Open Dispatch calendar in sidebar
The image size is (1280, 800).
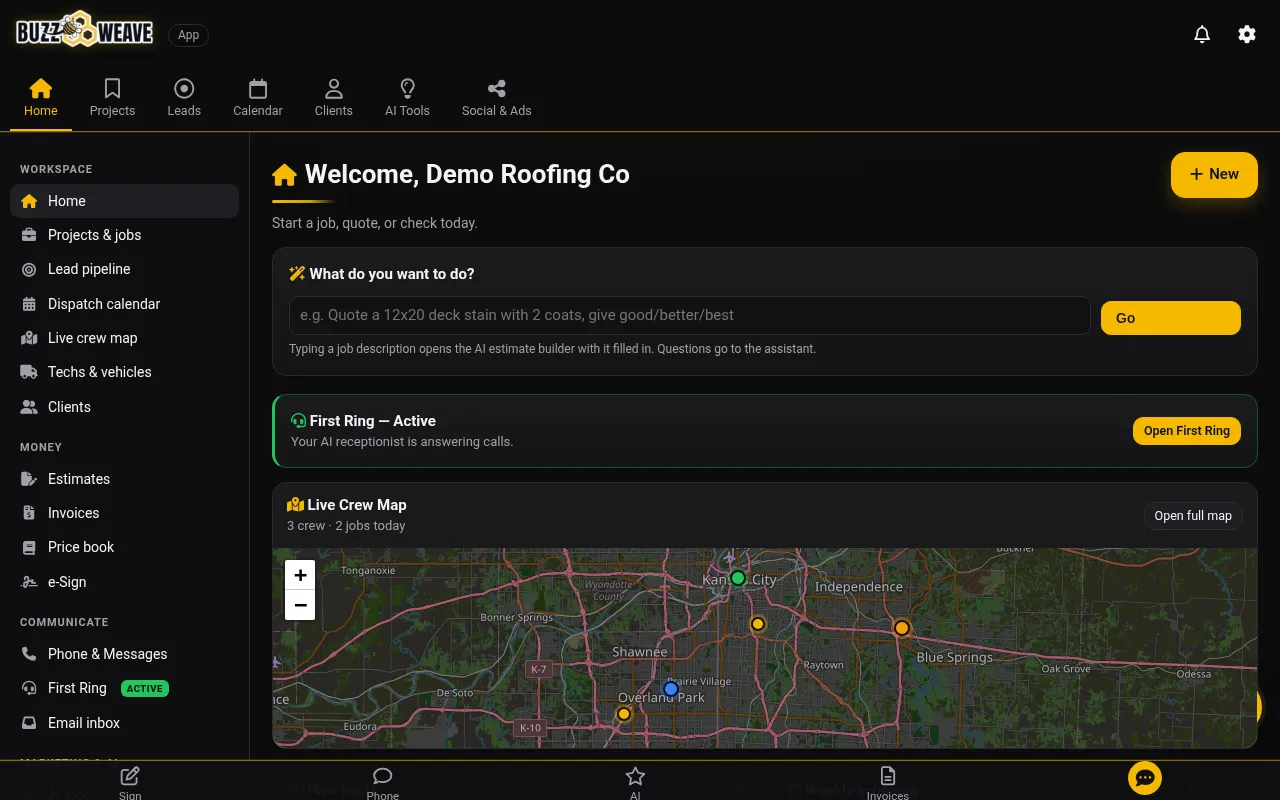click(124, 304)
